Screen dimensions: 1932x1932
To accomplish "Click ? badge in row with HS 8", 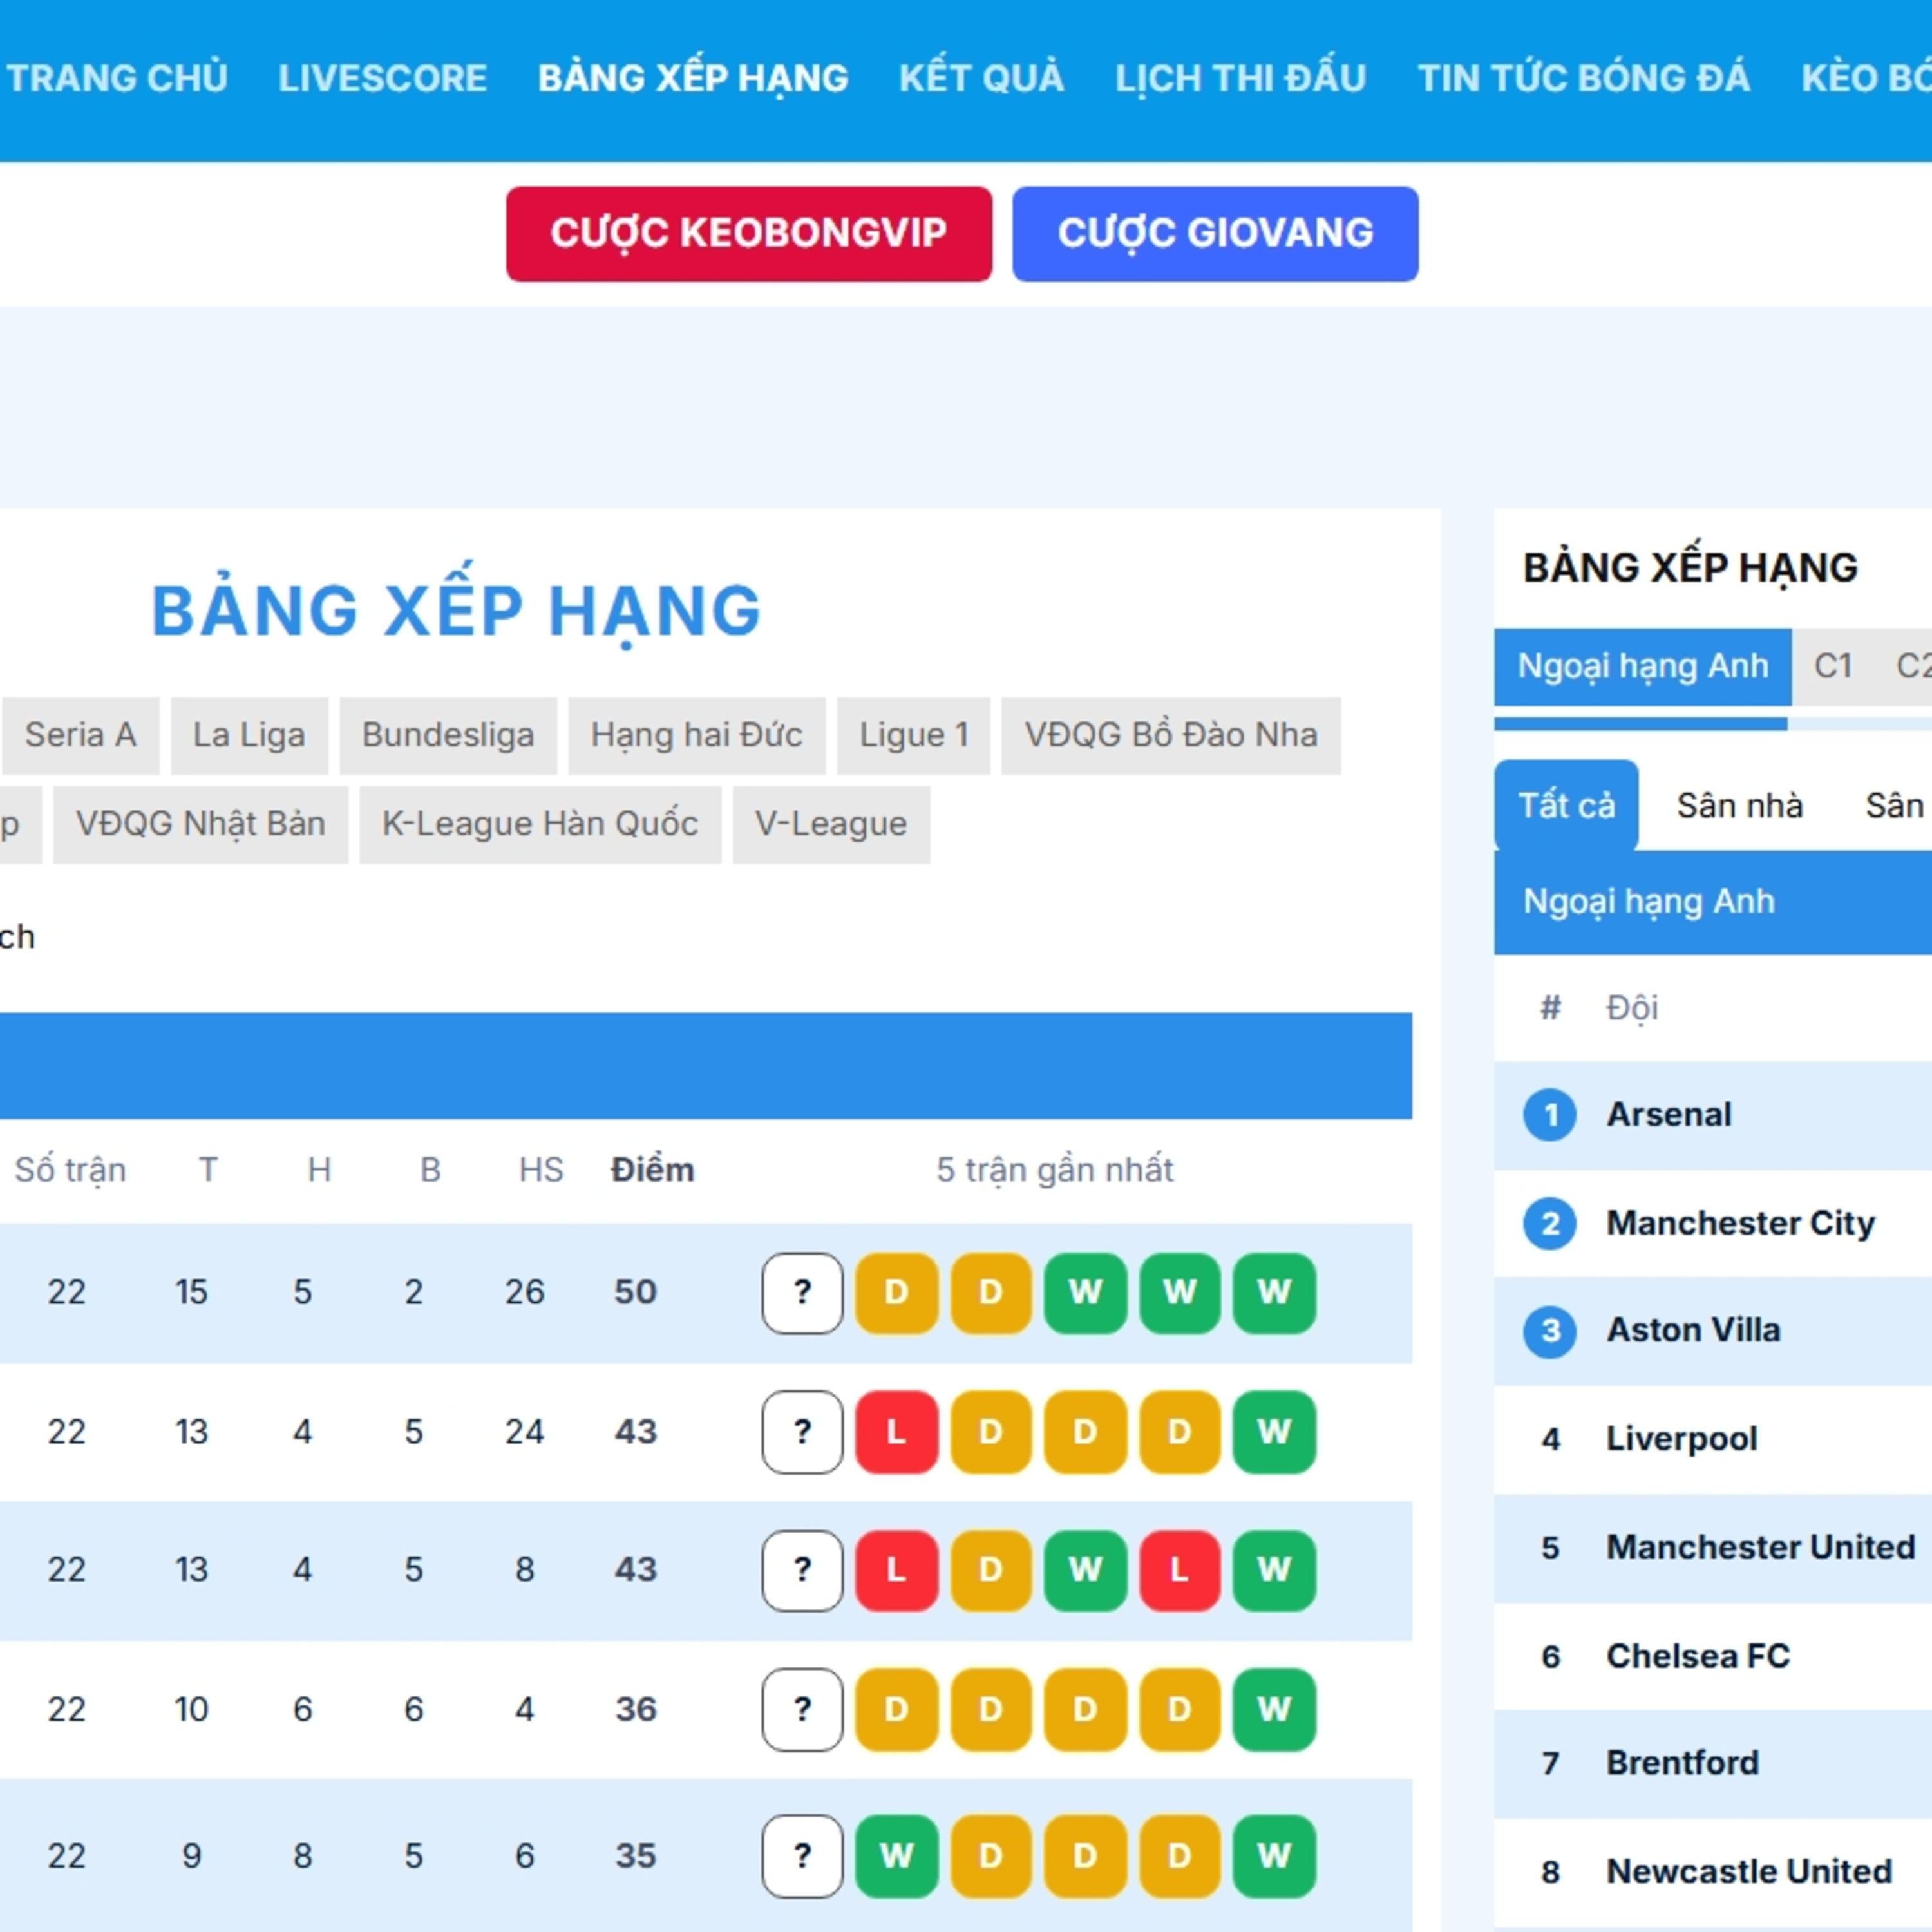I will tap(802, 1570).
